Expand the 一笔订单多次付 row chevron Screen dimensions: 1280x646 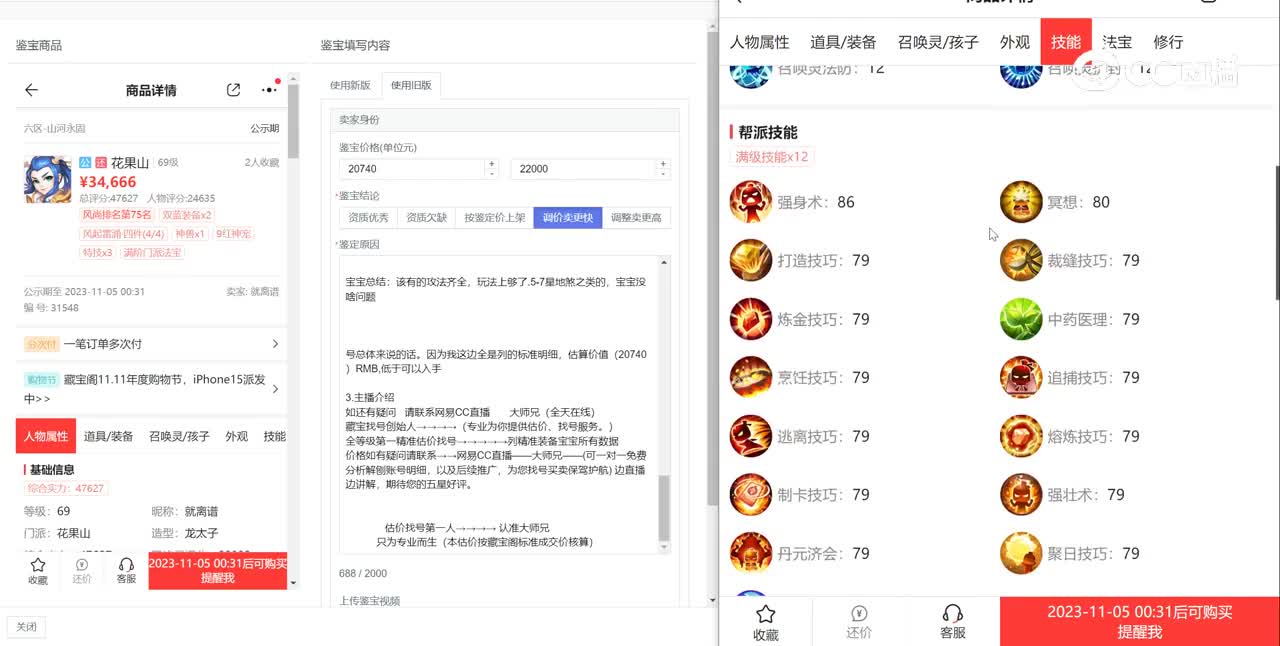point(275,344)
